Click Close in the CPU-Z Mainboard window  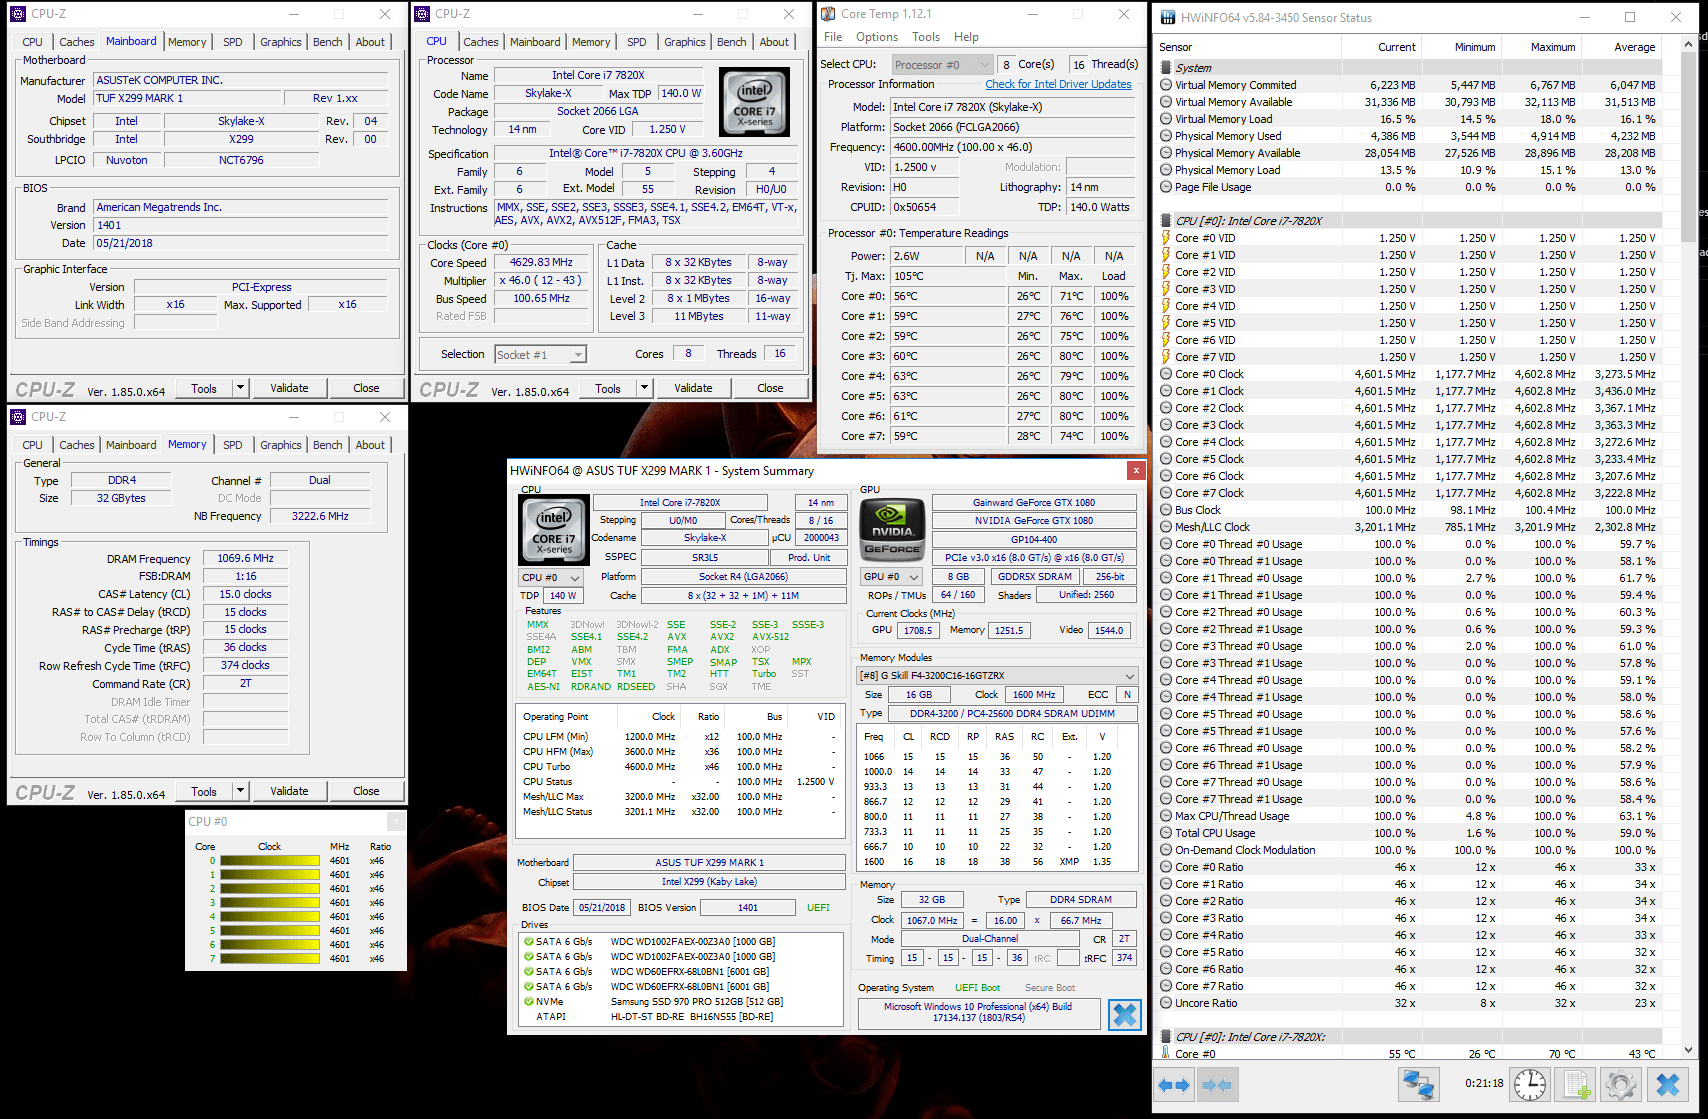366,388
